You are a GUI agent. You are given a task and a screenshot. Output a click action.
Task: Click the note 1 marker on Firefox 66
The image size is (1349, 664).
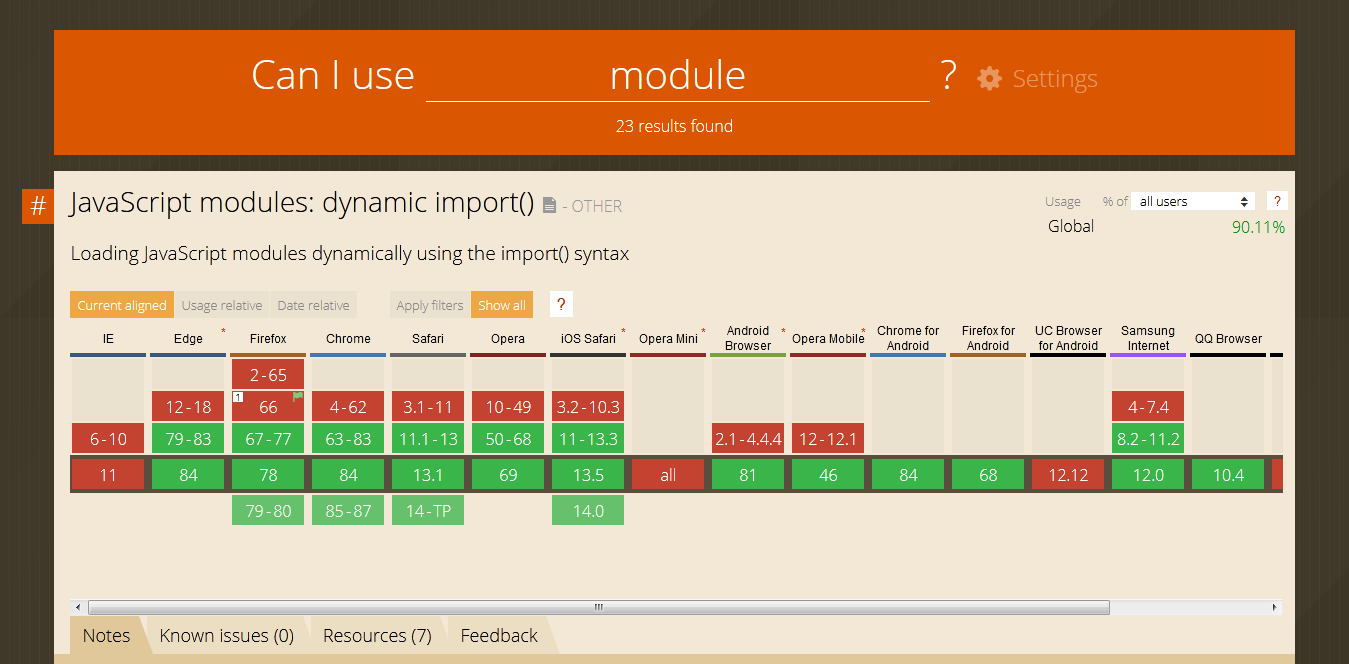point(238,397)
